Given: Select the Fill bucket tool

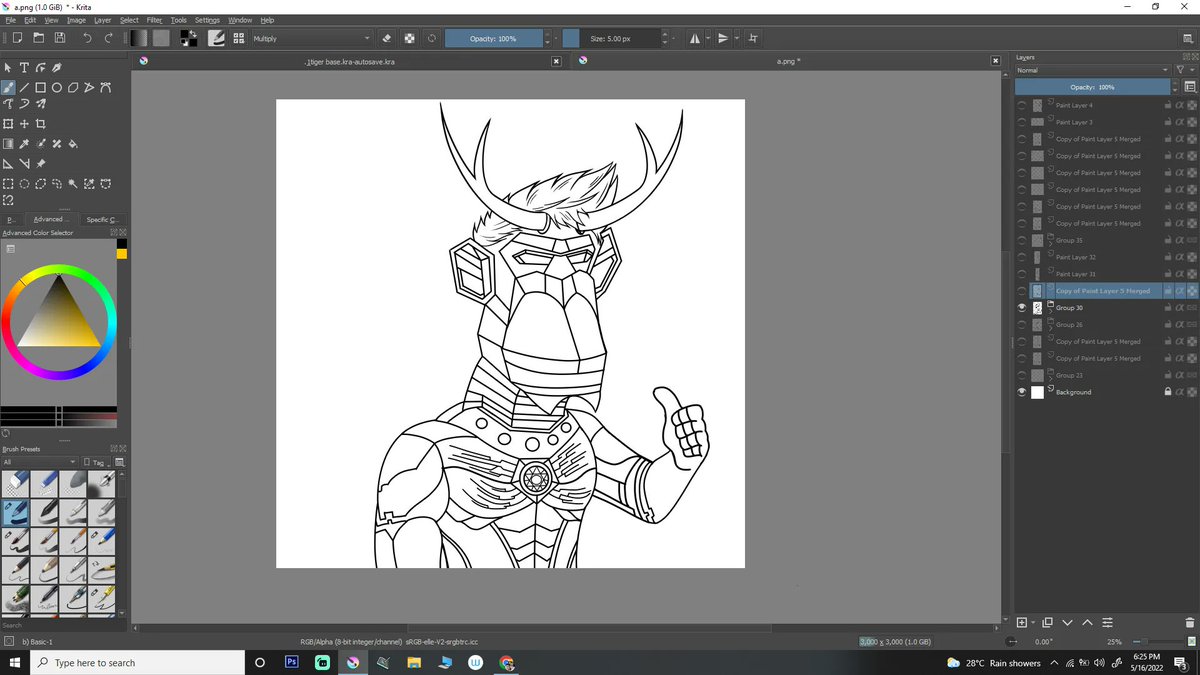Looking at the screenshot, I should click(73, 144).
